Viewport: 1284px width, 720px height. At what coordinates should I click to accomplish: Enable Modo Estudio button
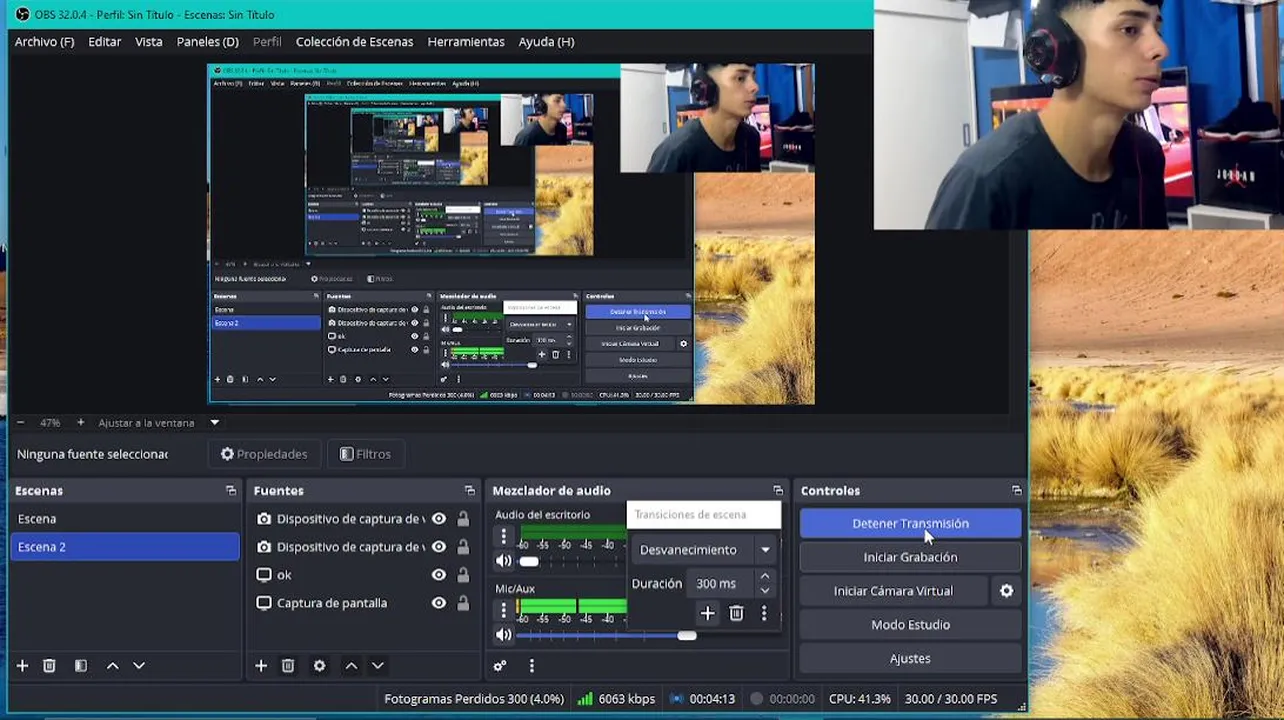[x=910, y=625]
